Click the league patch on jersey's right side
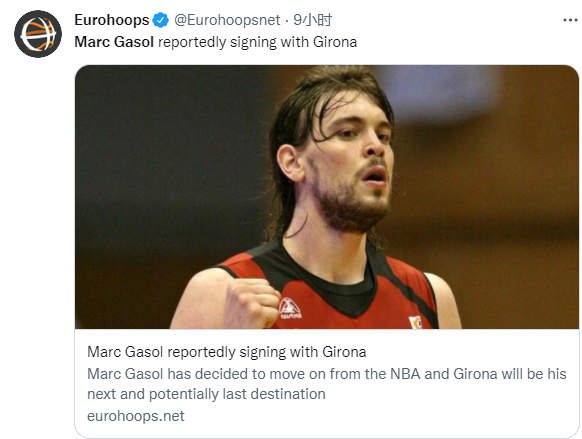Viewport: 582px width, 439px height. pos(415,322)
